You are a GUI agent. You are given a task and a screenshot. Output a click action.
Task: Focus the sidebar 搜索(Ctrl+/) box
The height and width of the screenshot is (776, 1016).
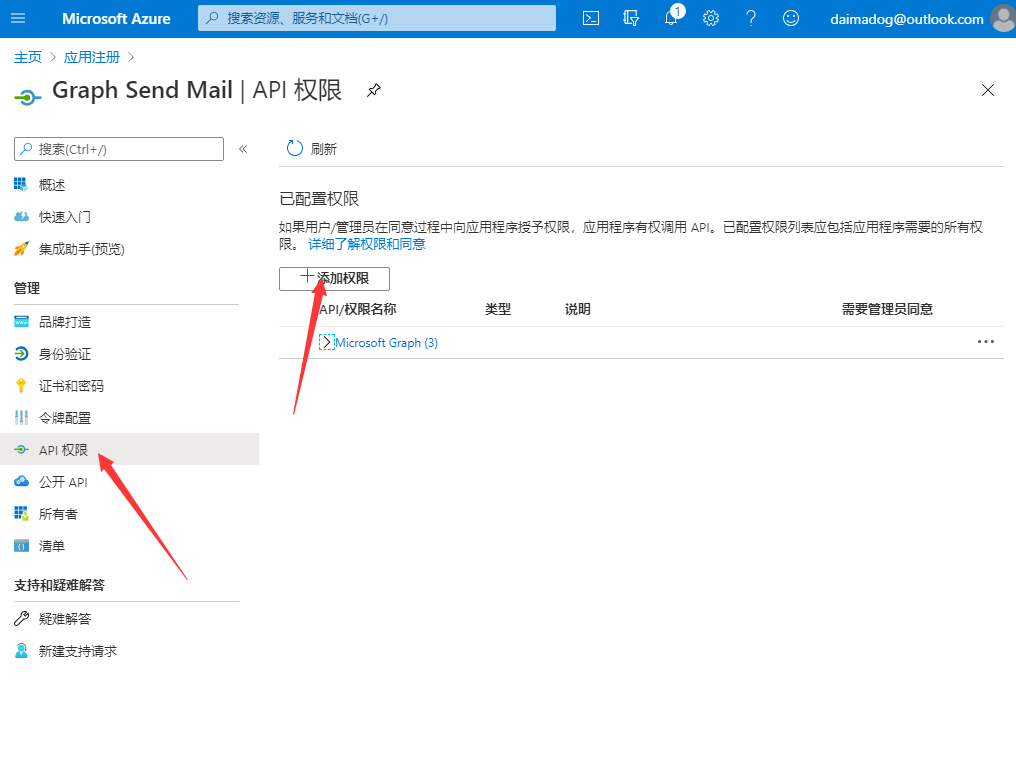click(119, 149)
